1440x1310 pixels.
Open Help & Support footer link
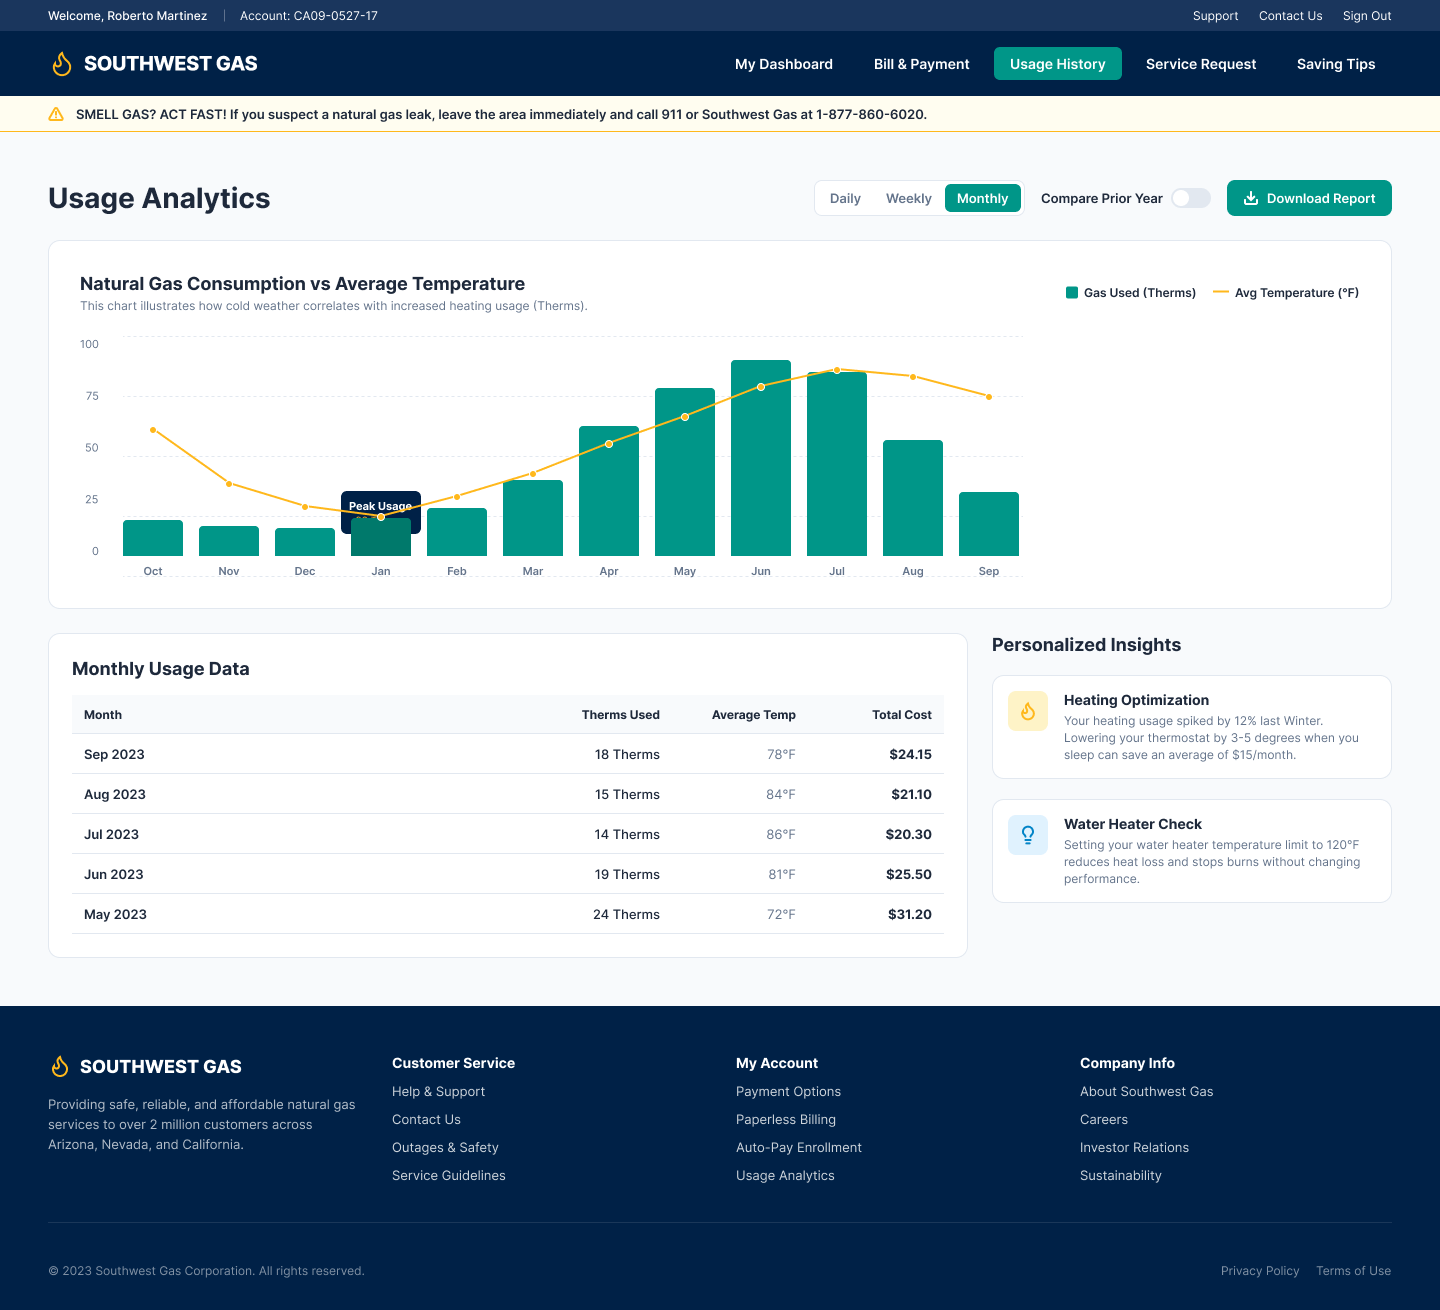coord(438,1092)
